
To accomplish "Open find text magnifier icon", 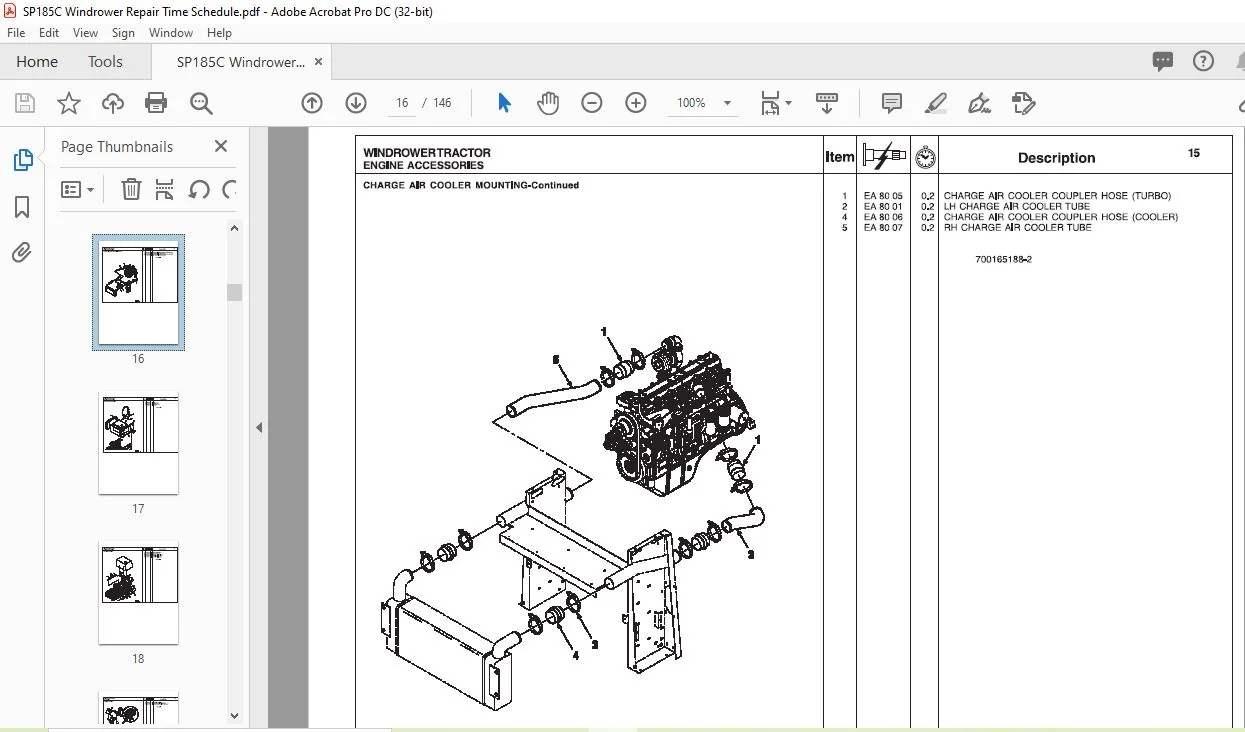I will (201, 103).
